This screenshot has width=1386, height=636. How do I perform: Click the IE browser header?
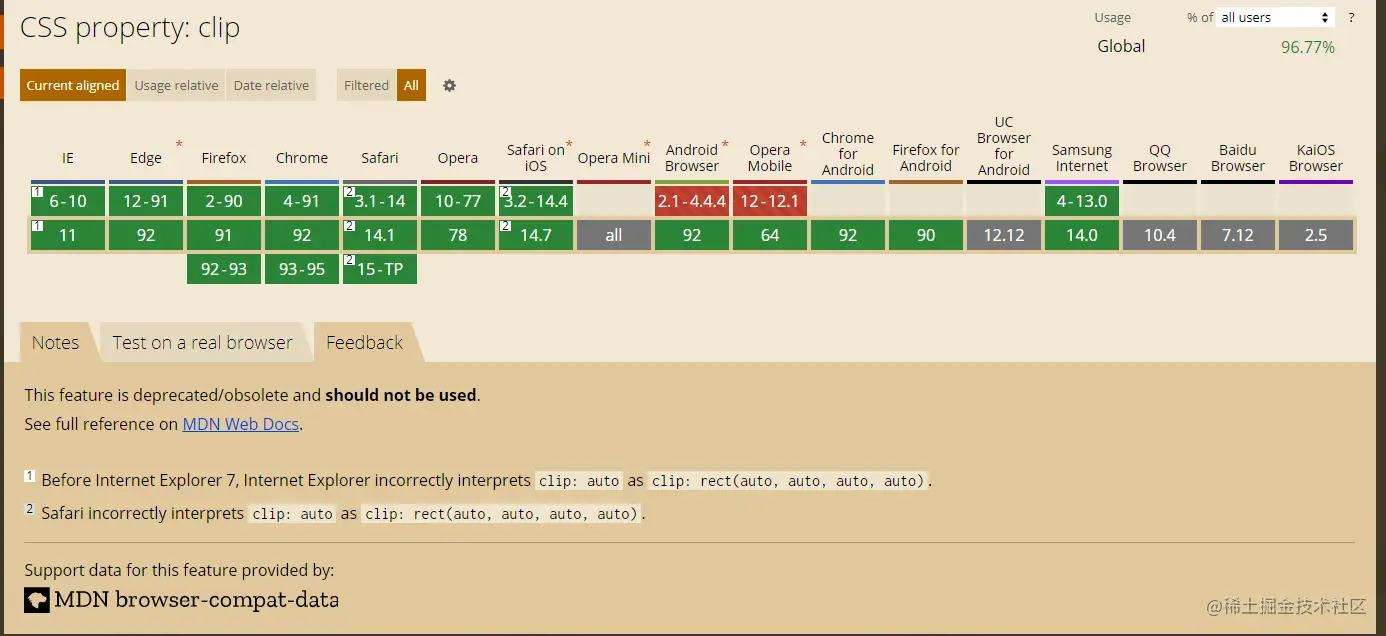[68, 158]
